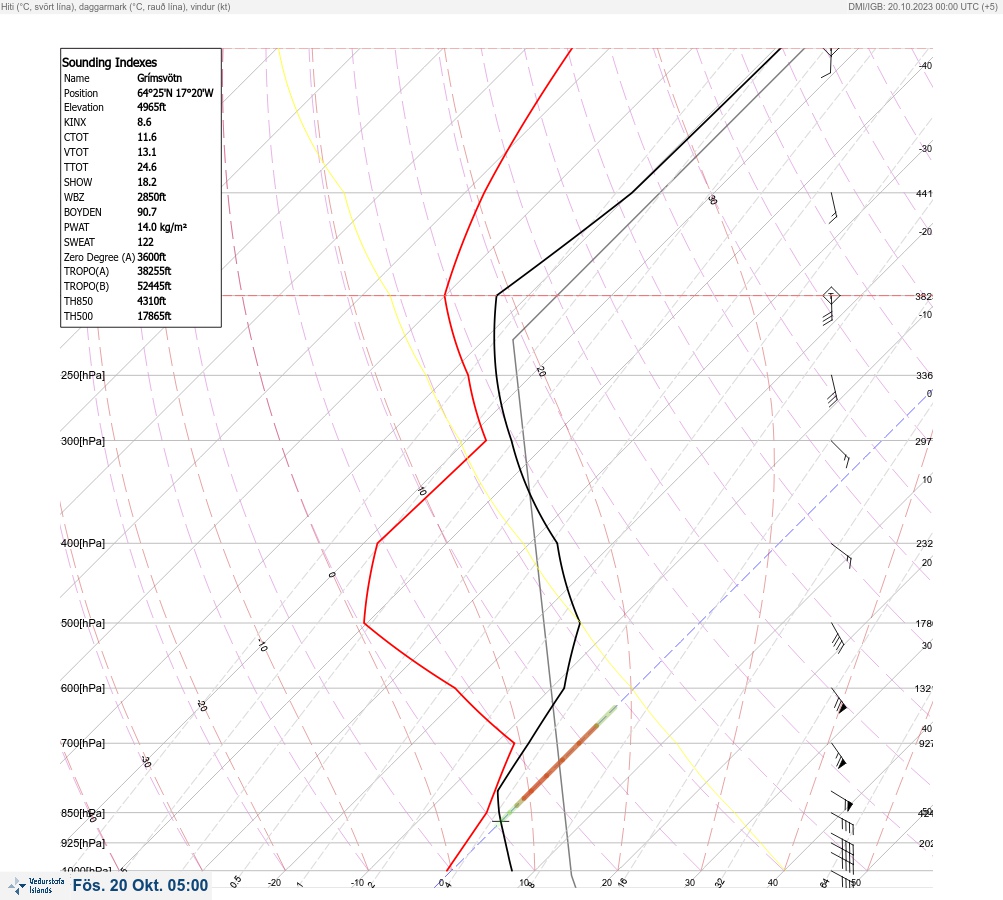Click the 'BOYDEN' index label

click(x=83, y=212)
